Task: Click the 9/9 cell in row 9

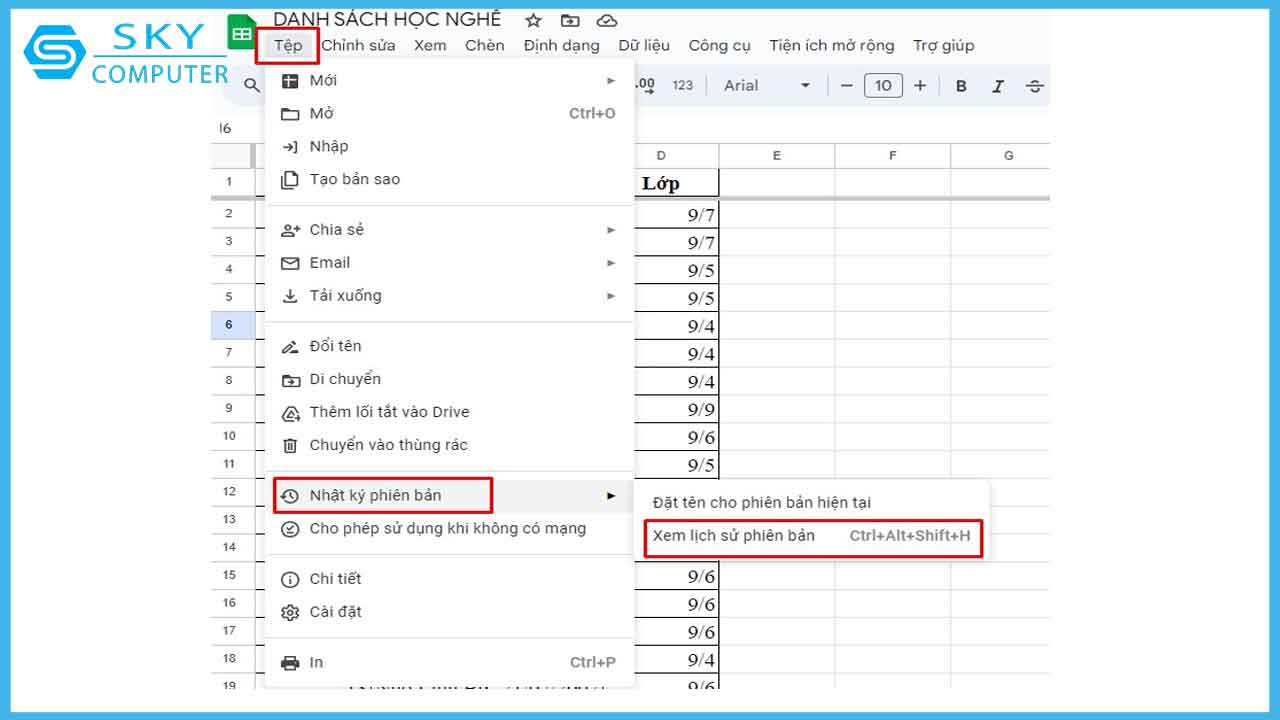Action: [676, 409]
